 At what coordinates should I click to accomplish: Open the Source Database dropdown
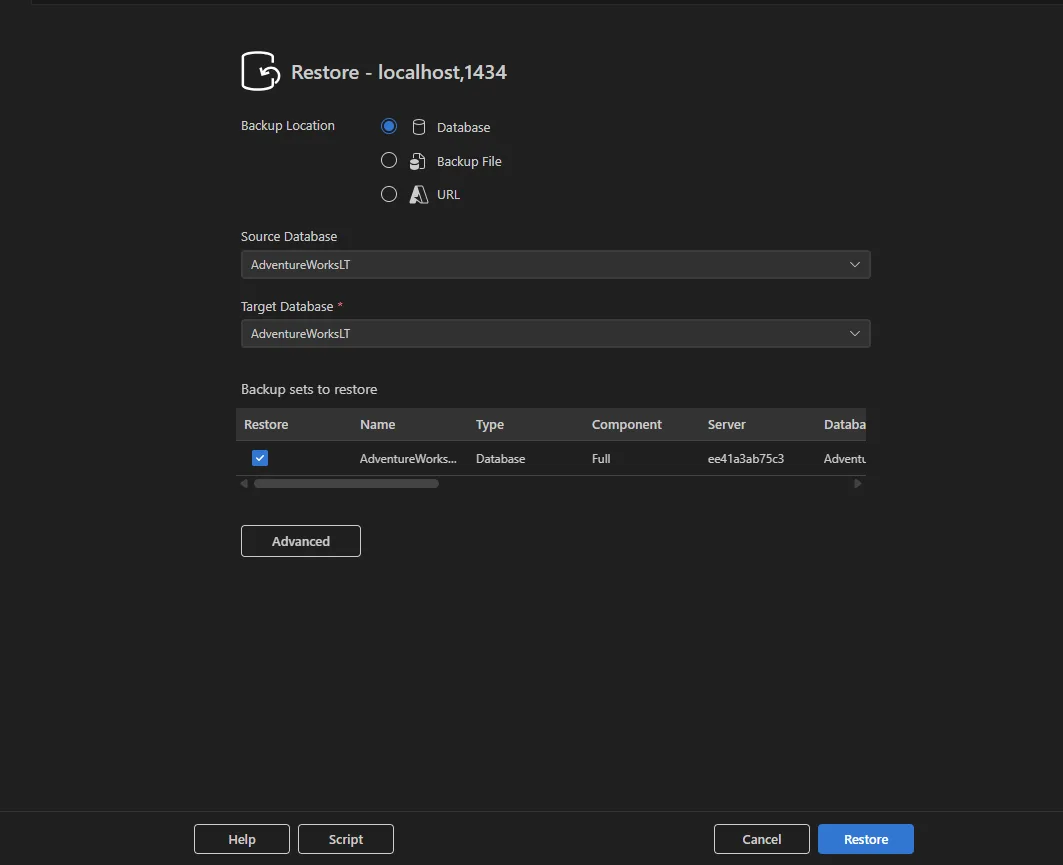pos(555,265)
